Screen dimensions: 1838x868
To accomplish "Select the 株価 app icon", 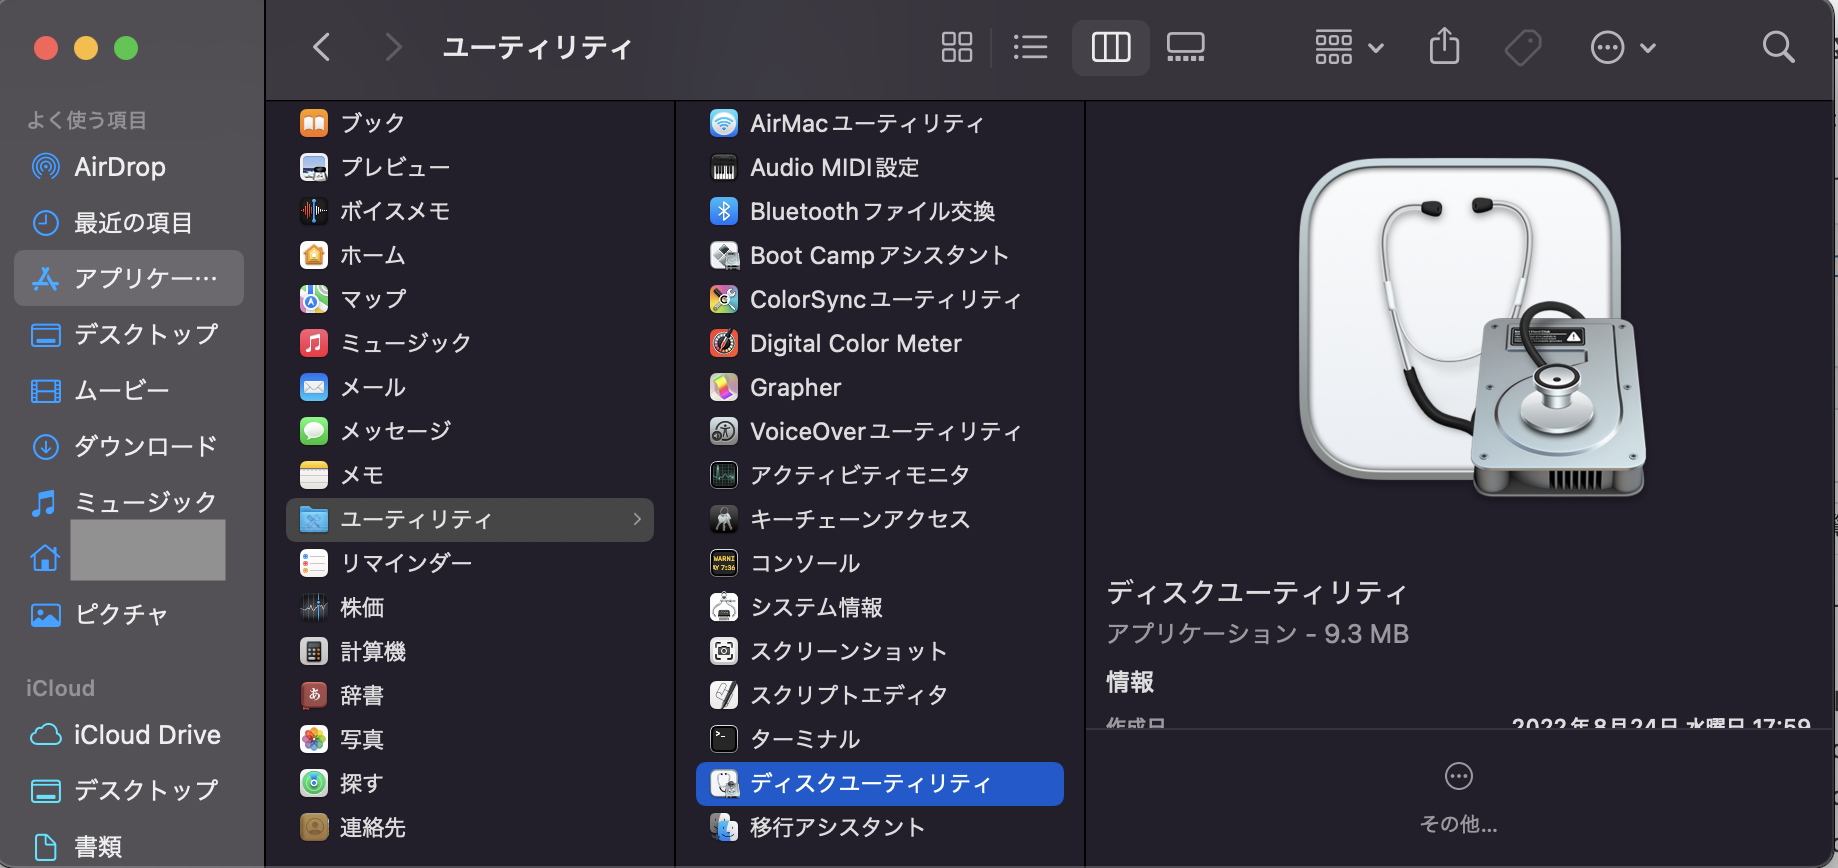I will click(314, 607).
